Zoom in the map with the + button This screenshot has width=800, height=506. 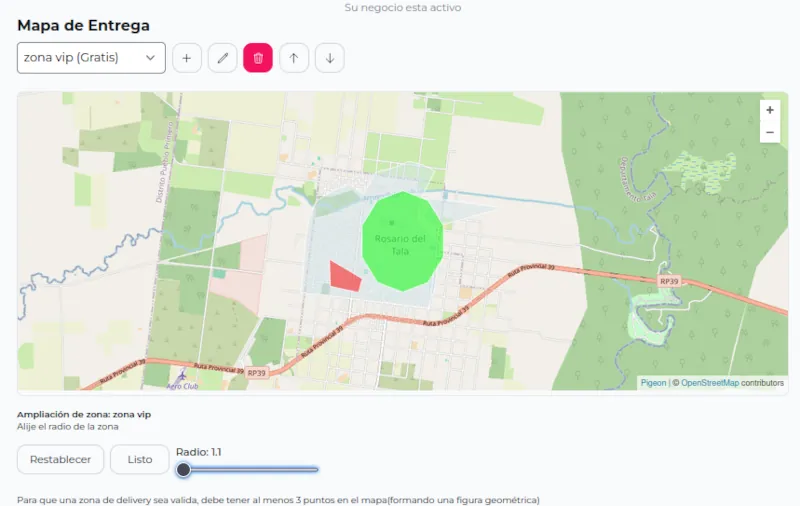click(770, 110)
